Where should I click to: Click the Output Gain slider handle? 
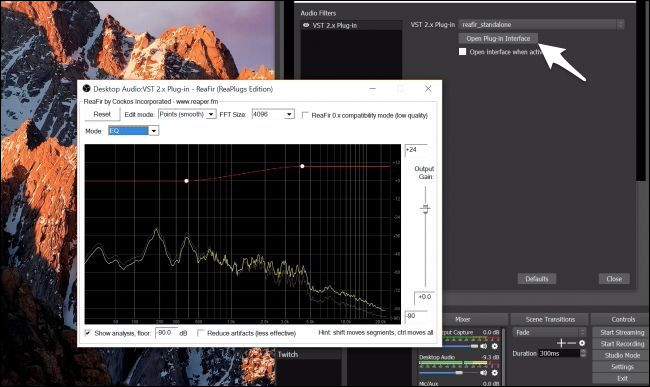point(425,208)
